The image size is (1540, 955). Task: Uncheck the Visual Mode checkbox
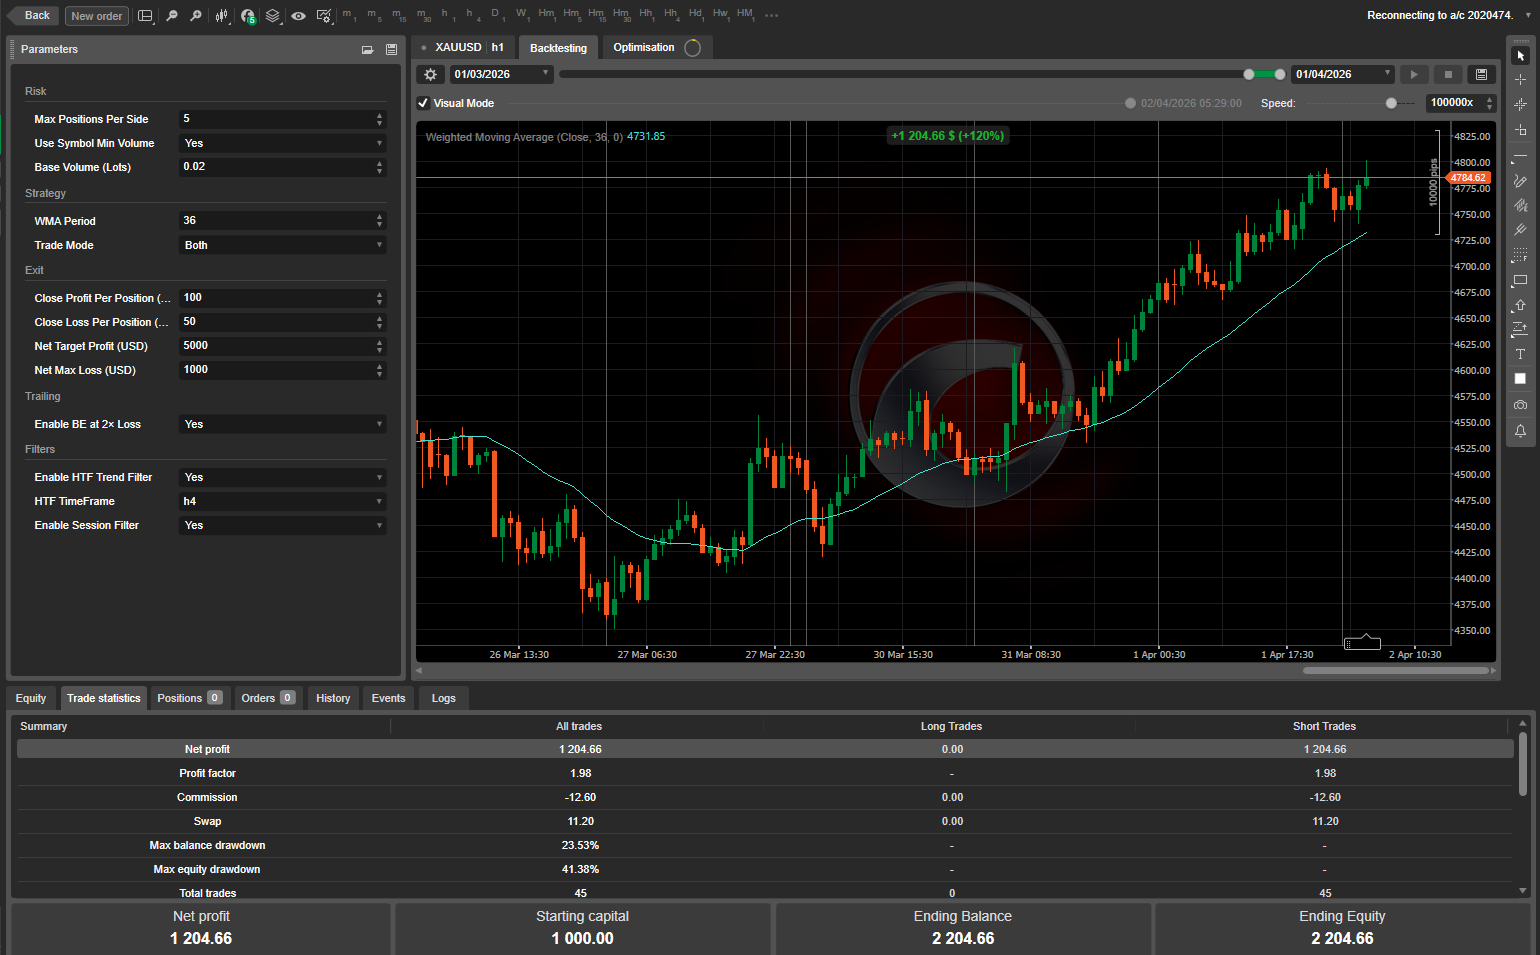click(423, 102)
